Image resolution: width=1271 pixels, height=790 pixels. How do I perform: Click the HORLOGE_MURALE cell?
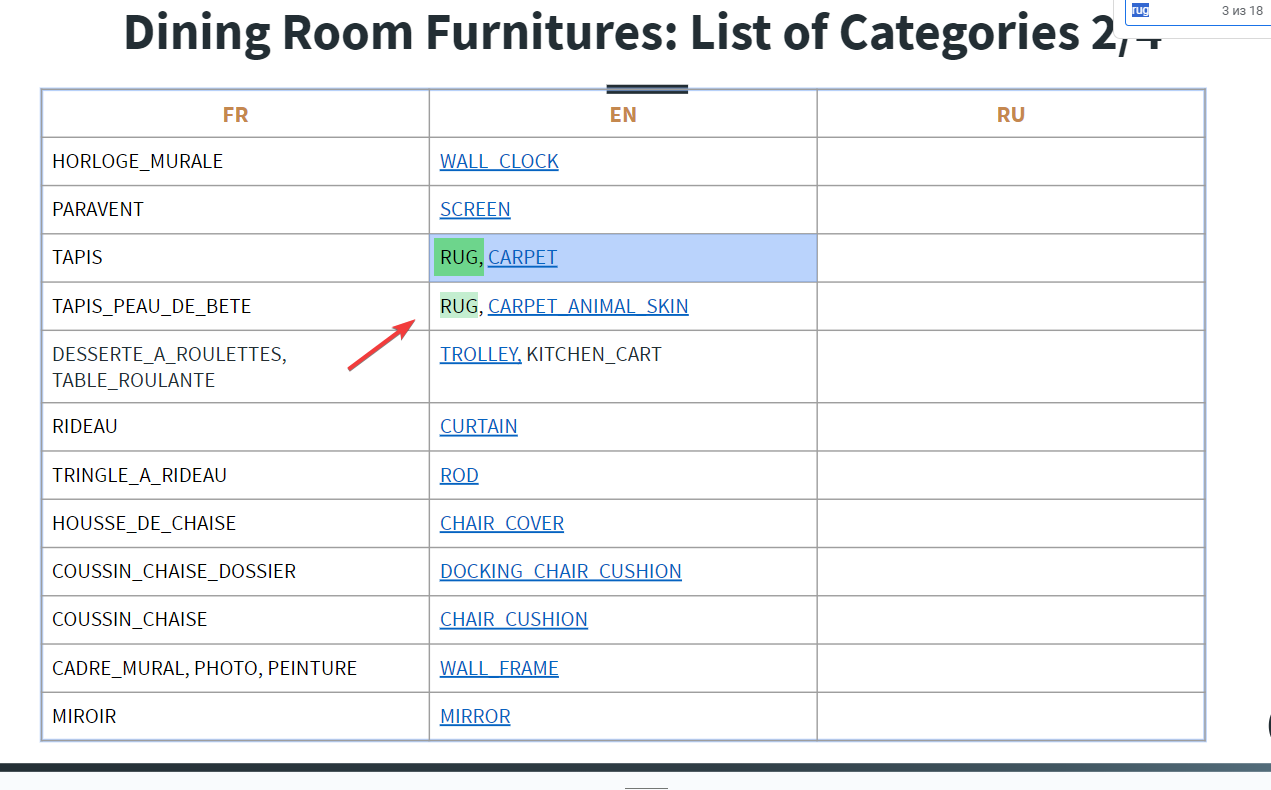(138, 162)
